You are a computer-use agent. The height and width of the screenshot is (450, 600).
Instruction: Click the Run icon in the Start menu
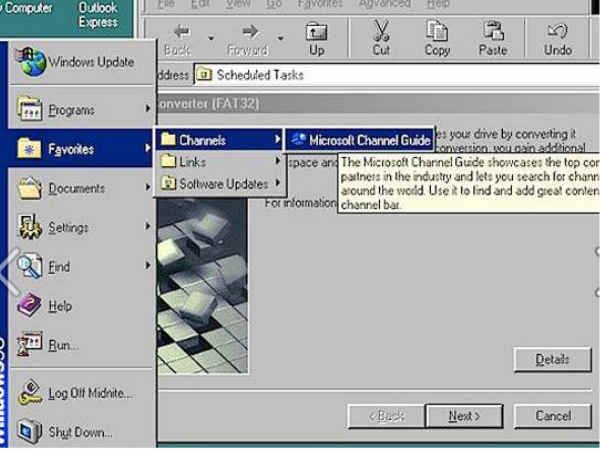coord(29,344)
